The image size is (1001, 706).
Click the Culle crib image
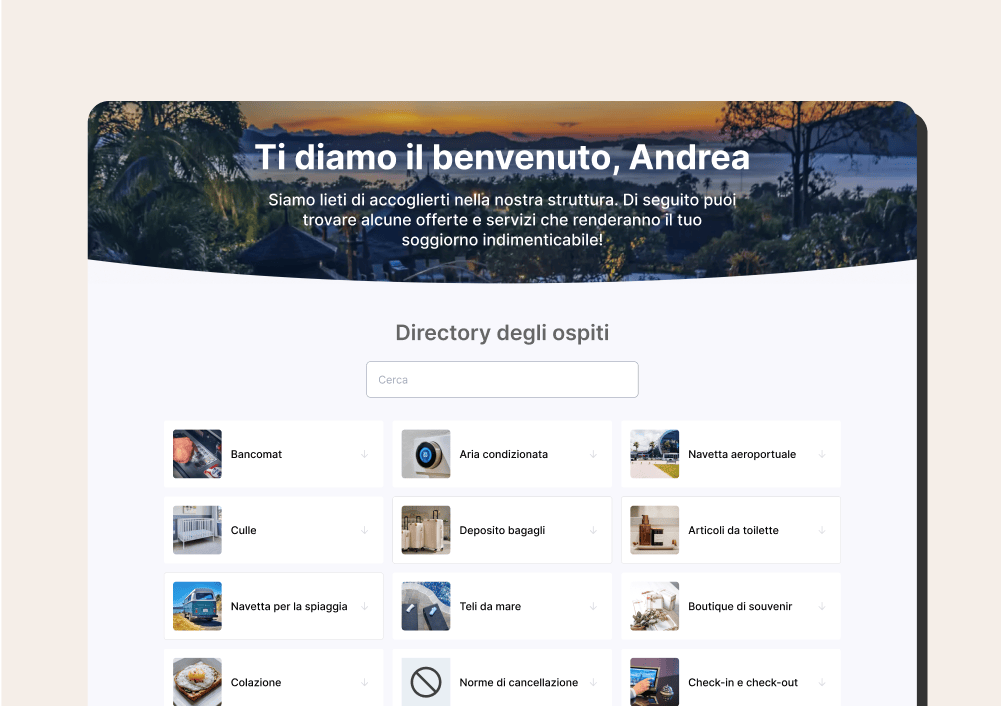click(x=197, y=530)
